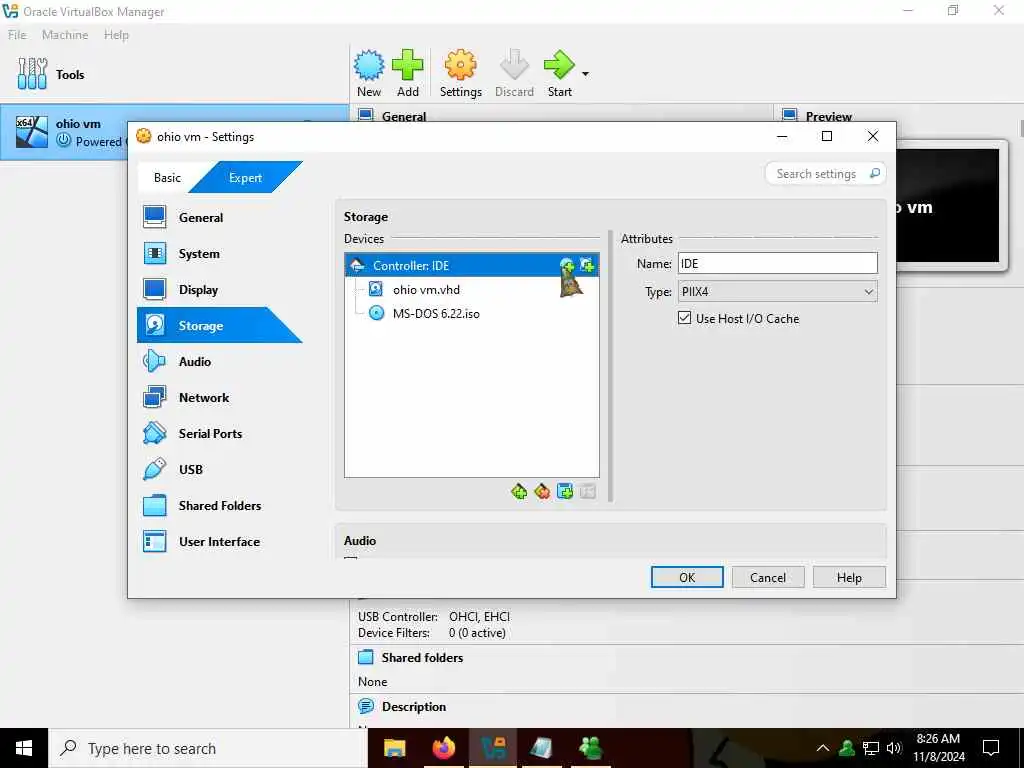Screen dimensions: 1024x768
Task: Click the Preview section header in Manager
Action: coord(828,117)
